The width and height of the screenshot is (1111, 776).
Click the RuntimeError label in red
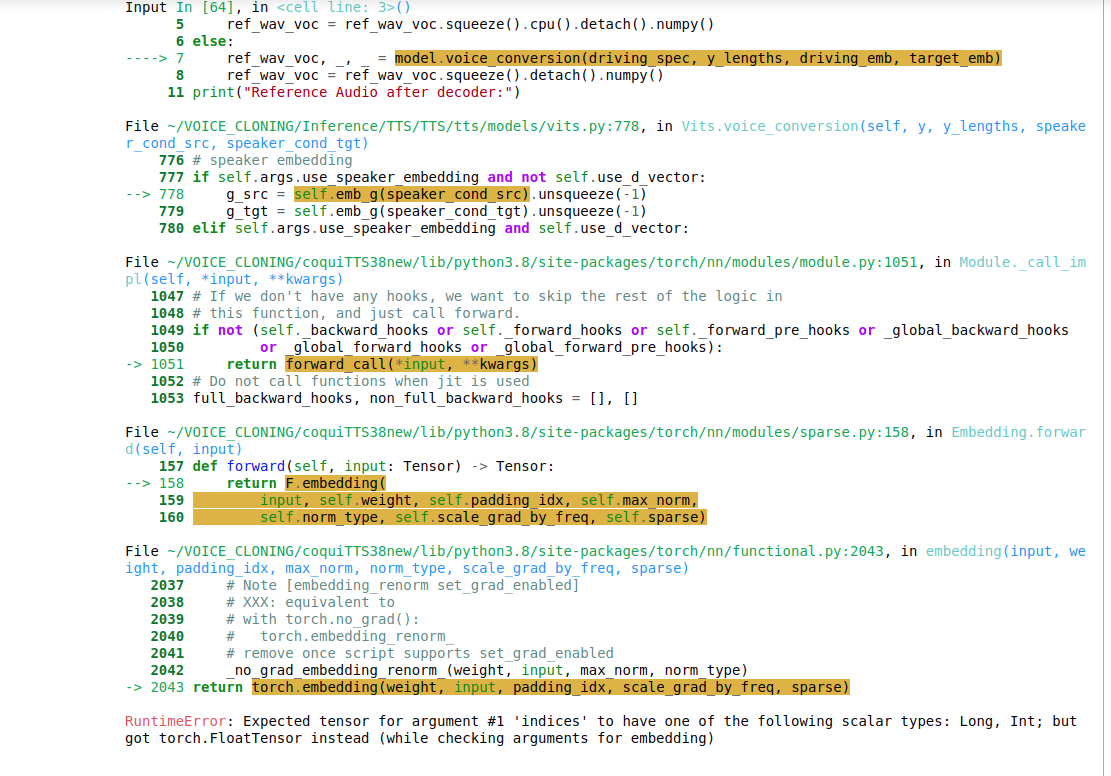pyautogui.click(x=175, y=721)
